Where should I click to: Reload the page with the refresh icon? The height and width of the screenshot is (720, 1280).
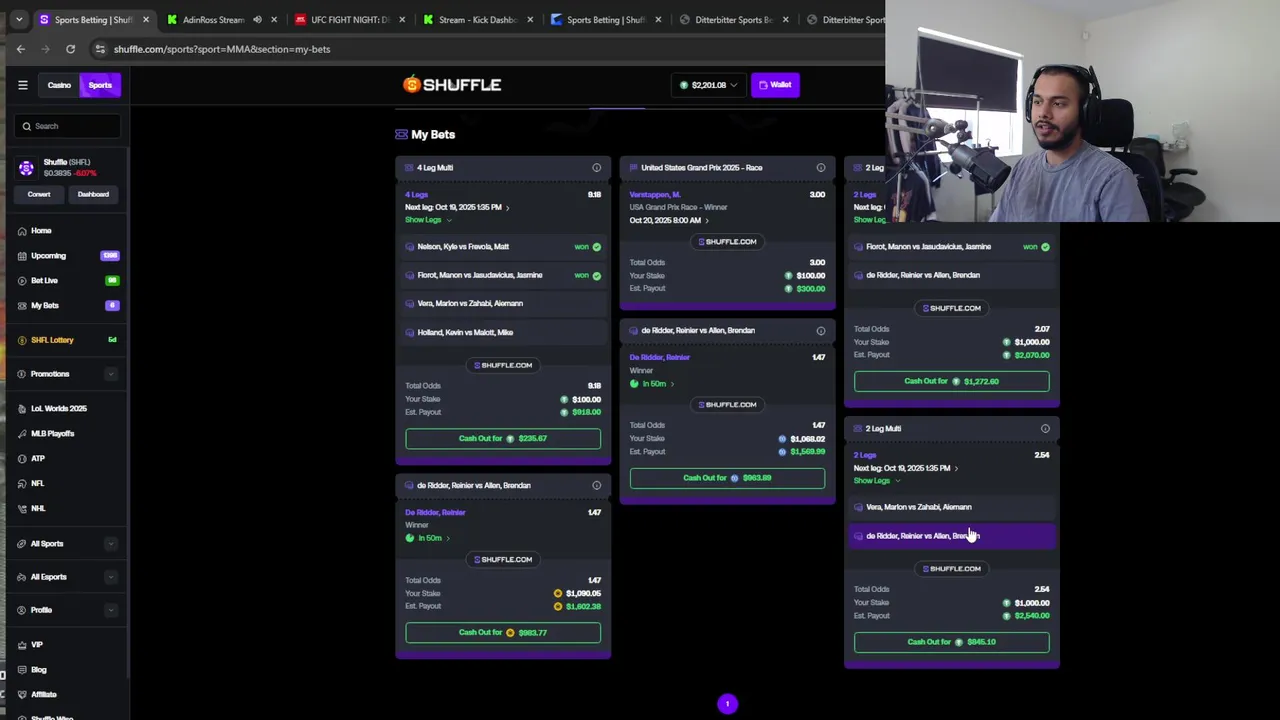tap(70, 49)
